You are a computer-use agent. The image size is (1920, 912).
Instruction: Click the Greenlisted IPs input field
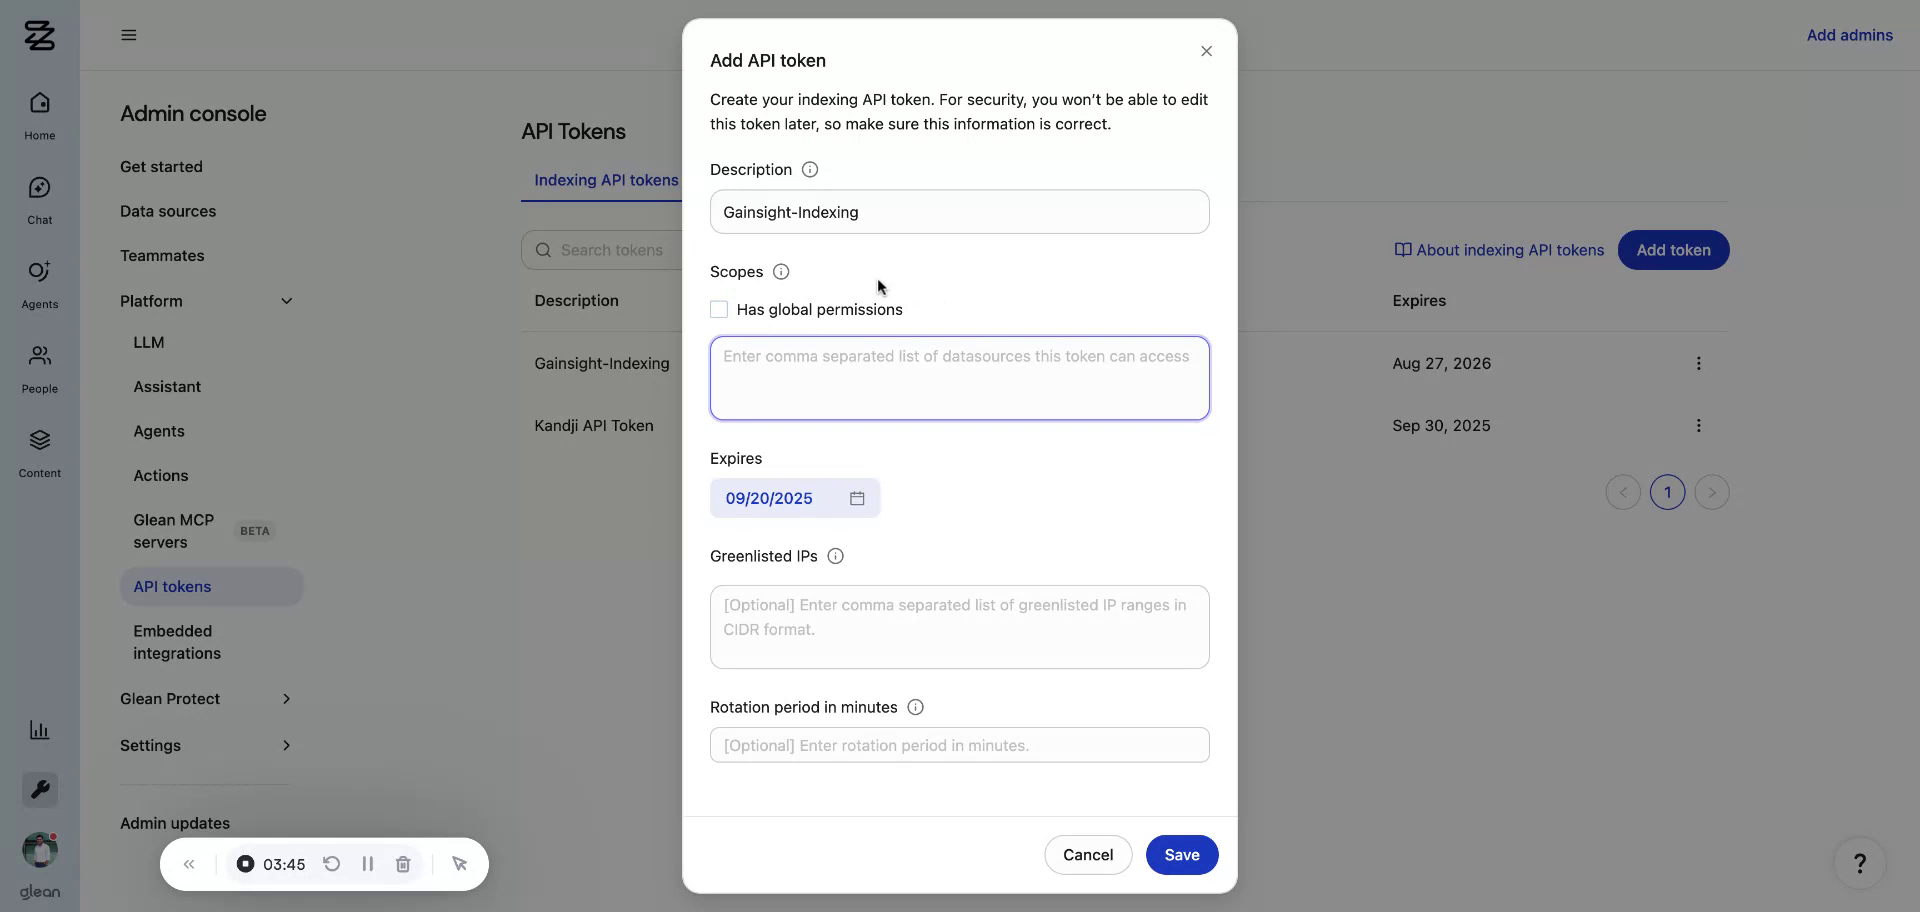click(x=959, y=627)
